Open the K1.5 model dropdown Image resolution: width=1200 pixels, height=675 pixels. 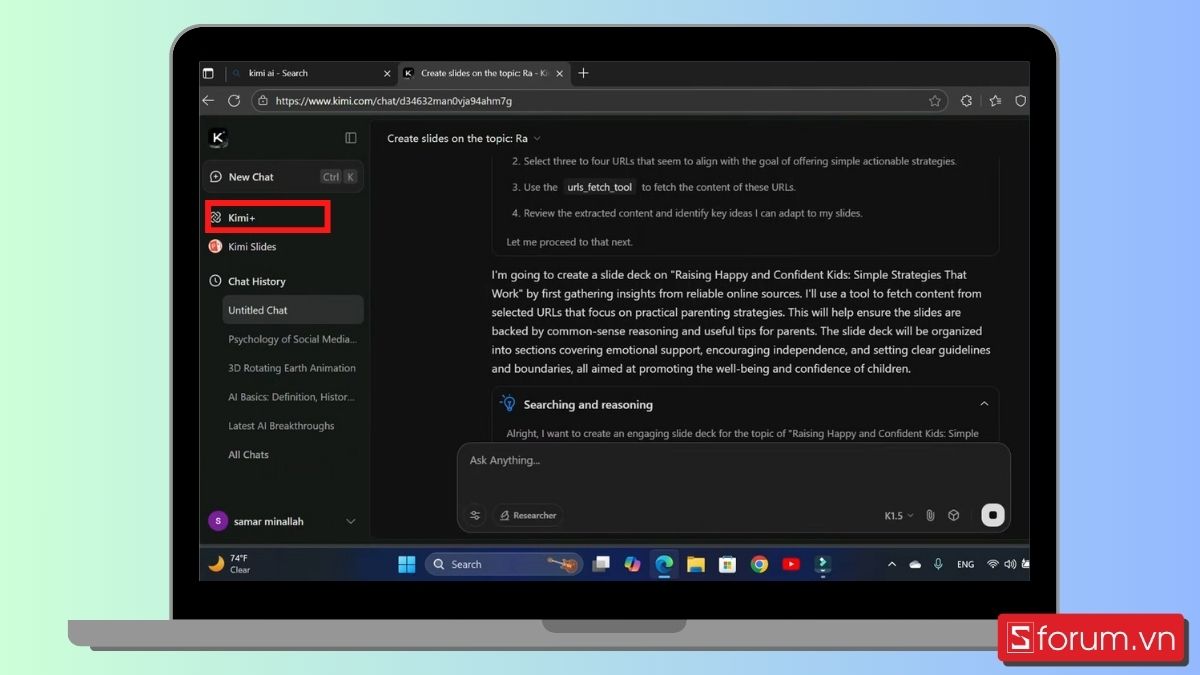point(899,516)
